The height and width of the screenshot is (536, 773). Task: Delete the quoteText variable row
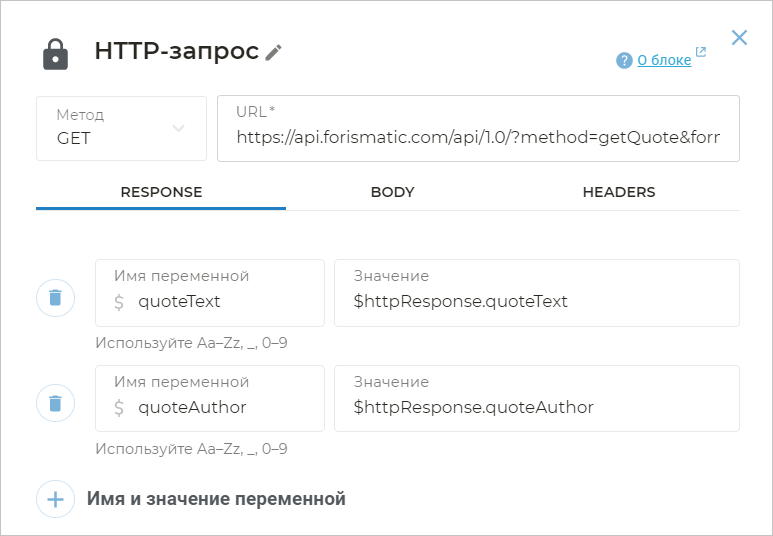56,298
